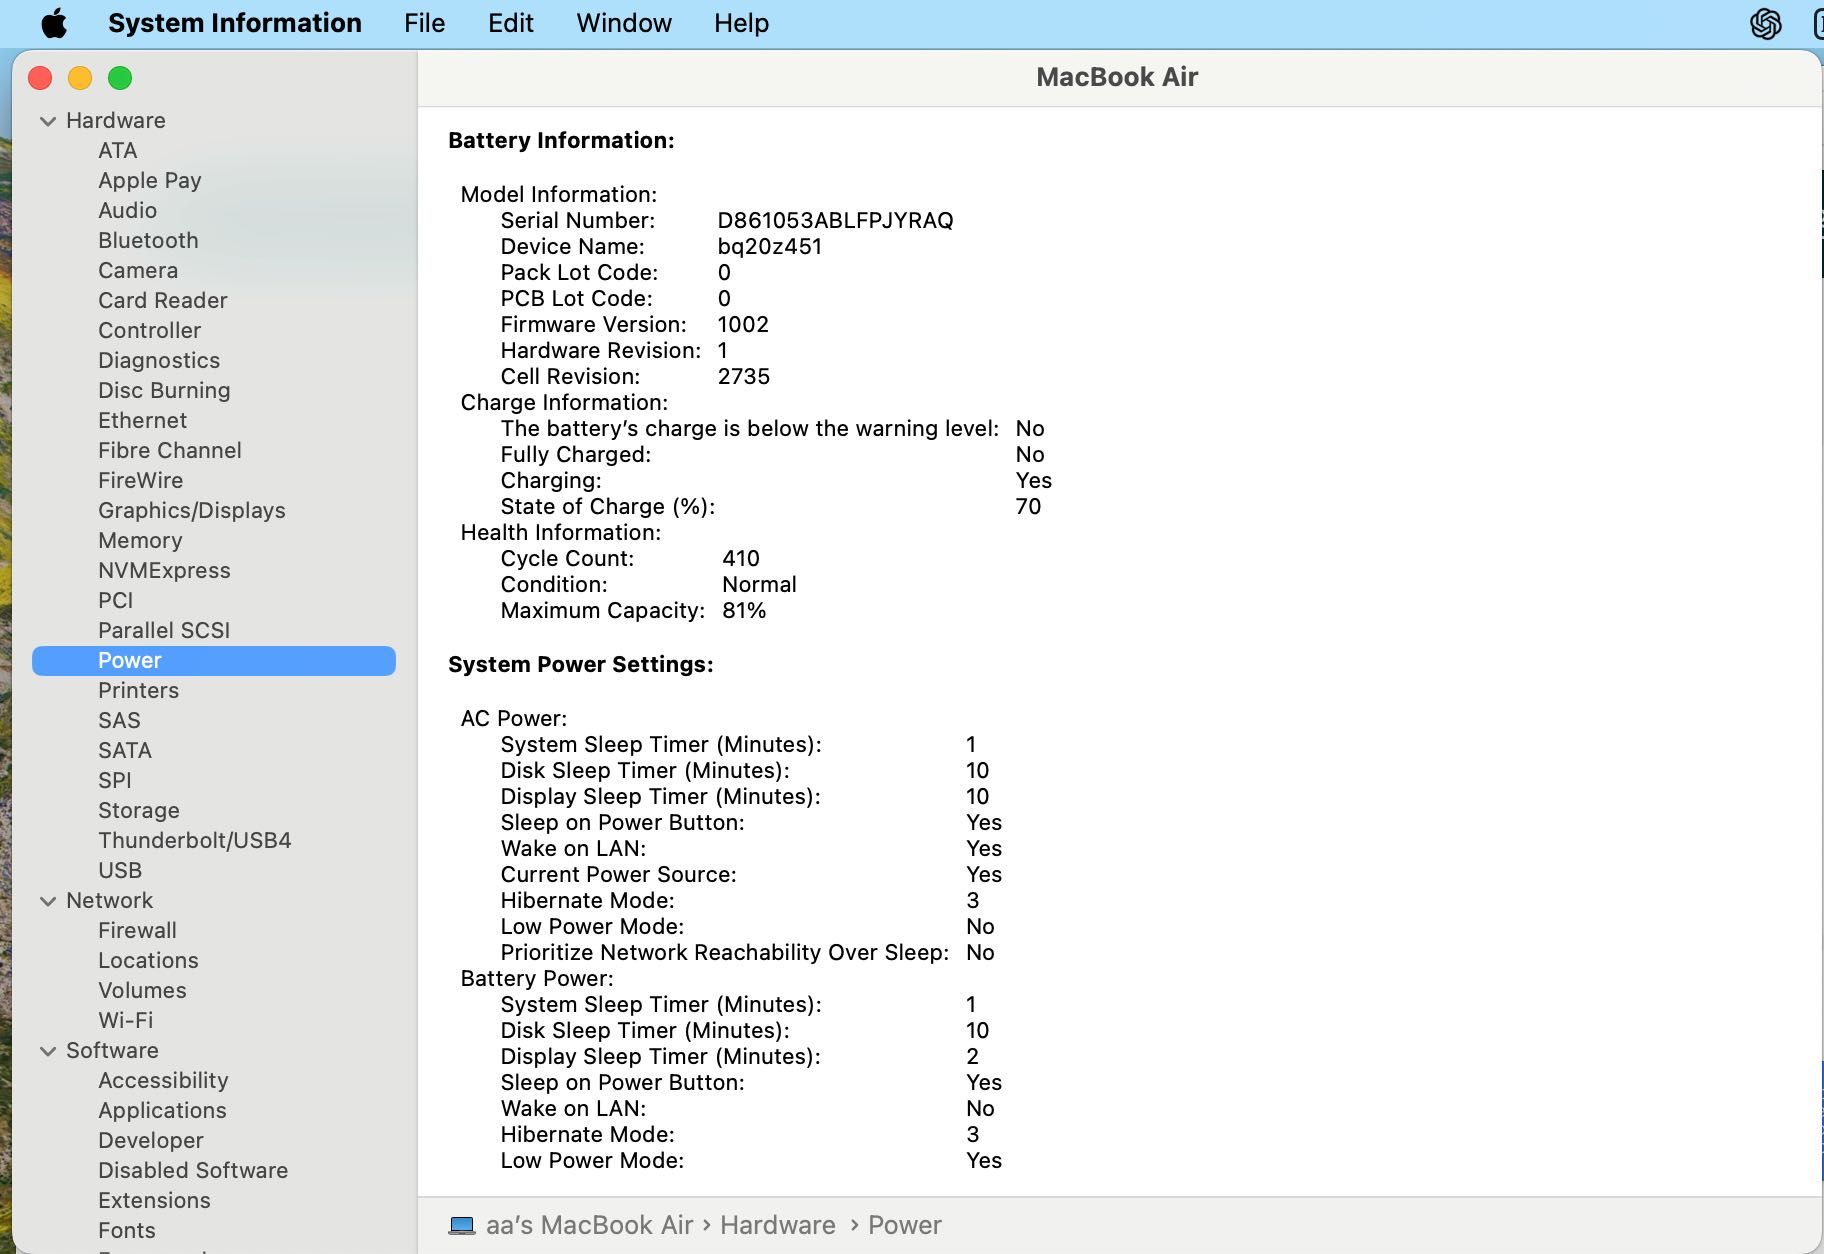Select Printers in the sidebar
The width and height of the screenshot is (1824, 1254).
click(x=138, y=690)
